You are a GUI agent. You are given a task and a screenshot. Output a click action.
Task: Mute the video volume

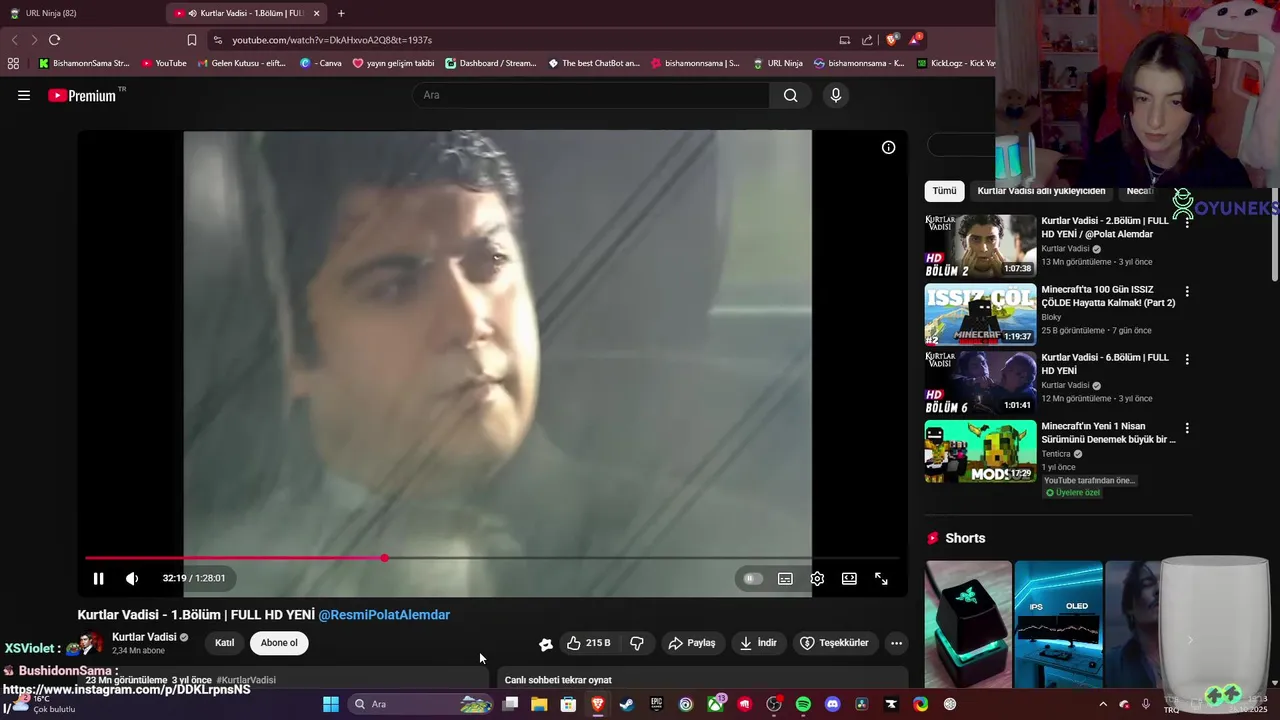point(131,578)
